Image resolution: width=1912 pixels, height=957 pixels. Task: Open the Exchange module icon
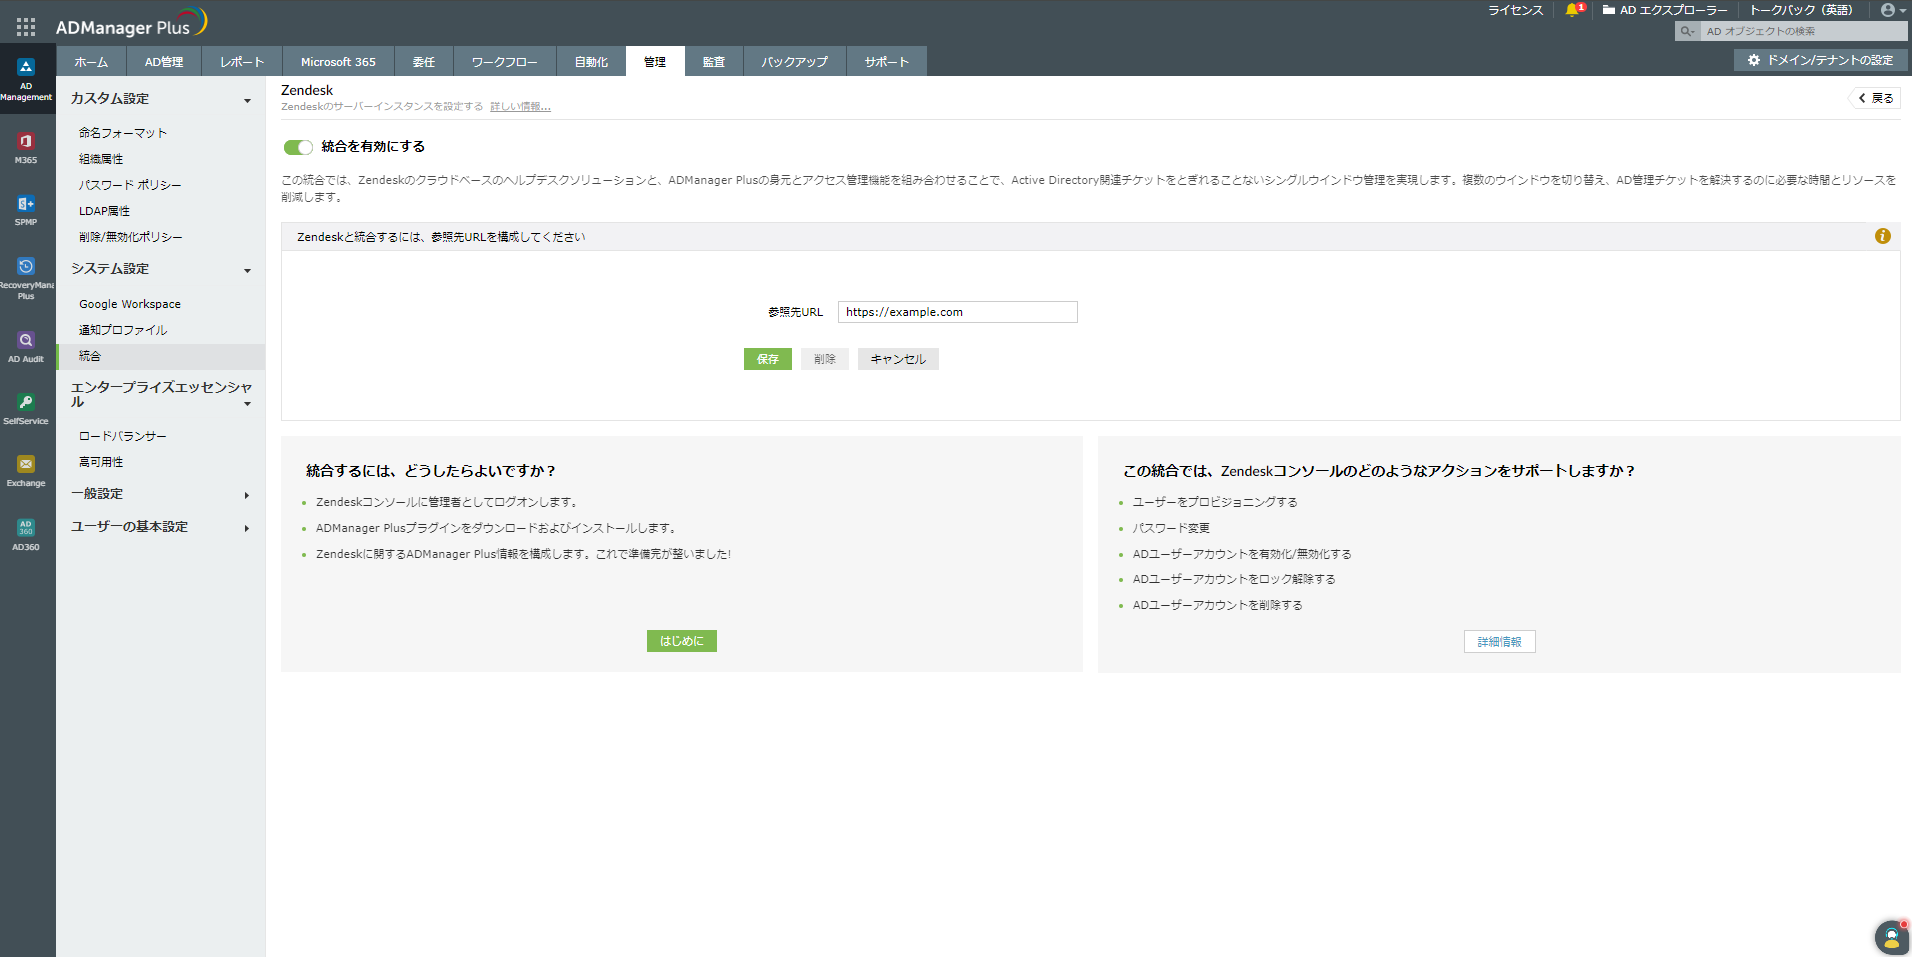(26, 471)
